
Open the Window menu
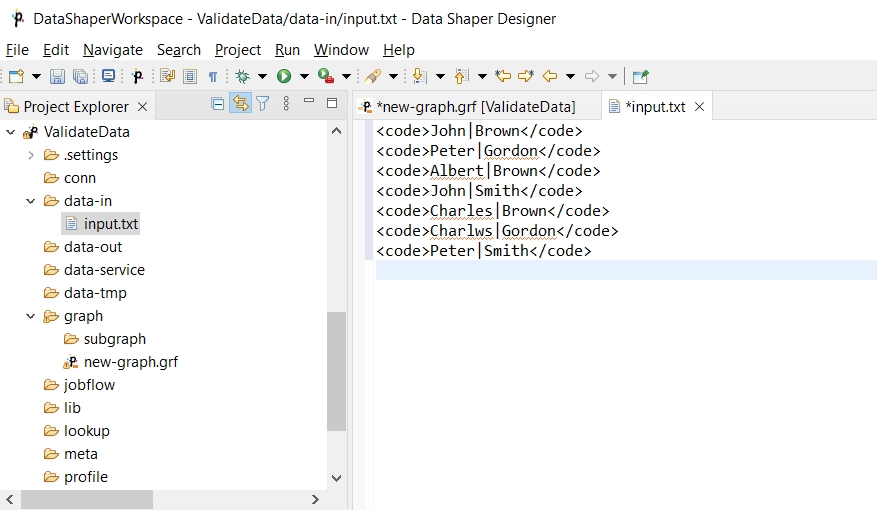pyautogui.click(x=341, y=50)
